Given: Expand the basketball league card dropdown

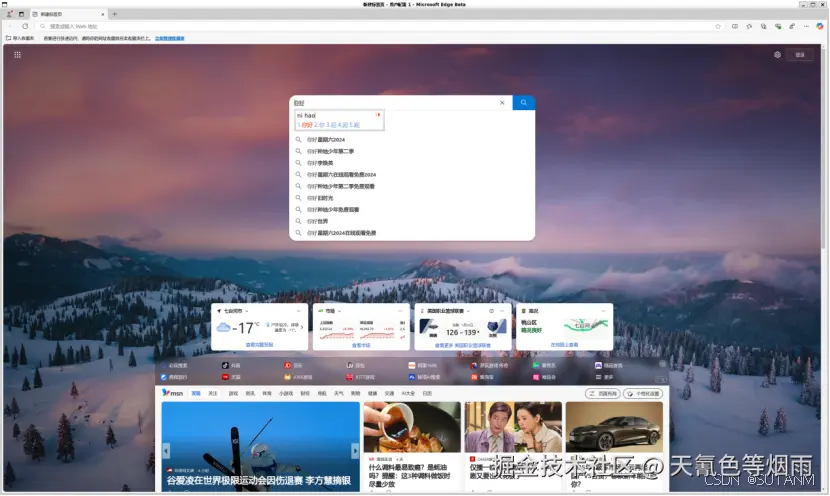Looking at the screenshot, I should pos(468,311).
